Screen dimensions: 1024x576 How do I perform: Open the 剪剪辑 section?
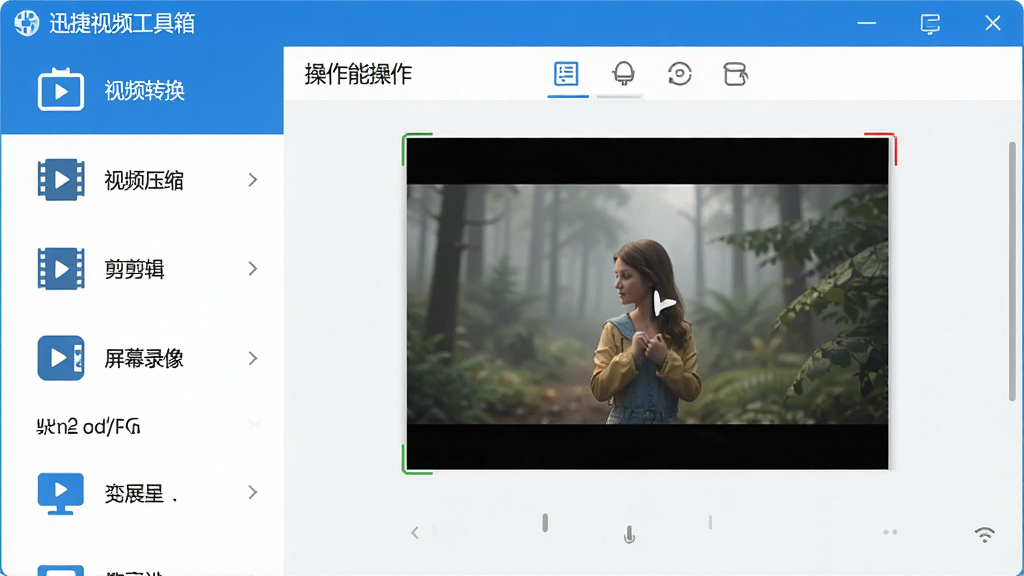142,268
